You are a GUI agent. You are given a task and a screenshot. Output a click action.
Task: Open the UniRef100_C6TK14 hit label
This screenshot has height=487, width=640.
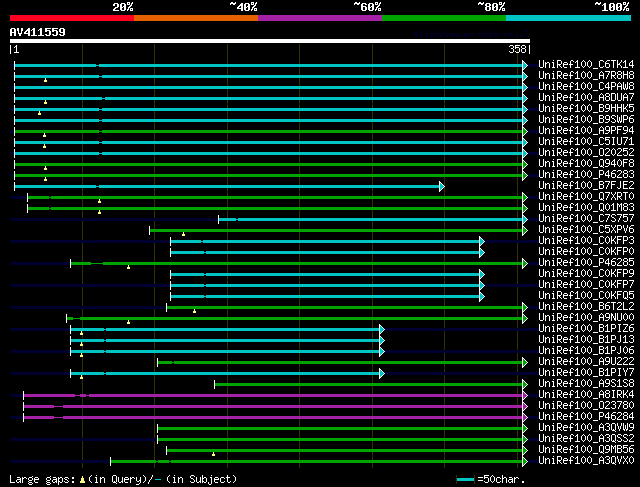[x=586, y=64]
